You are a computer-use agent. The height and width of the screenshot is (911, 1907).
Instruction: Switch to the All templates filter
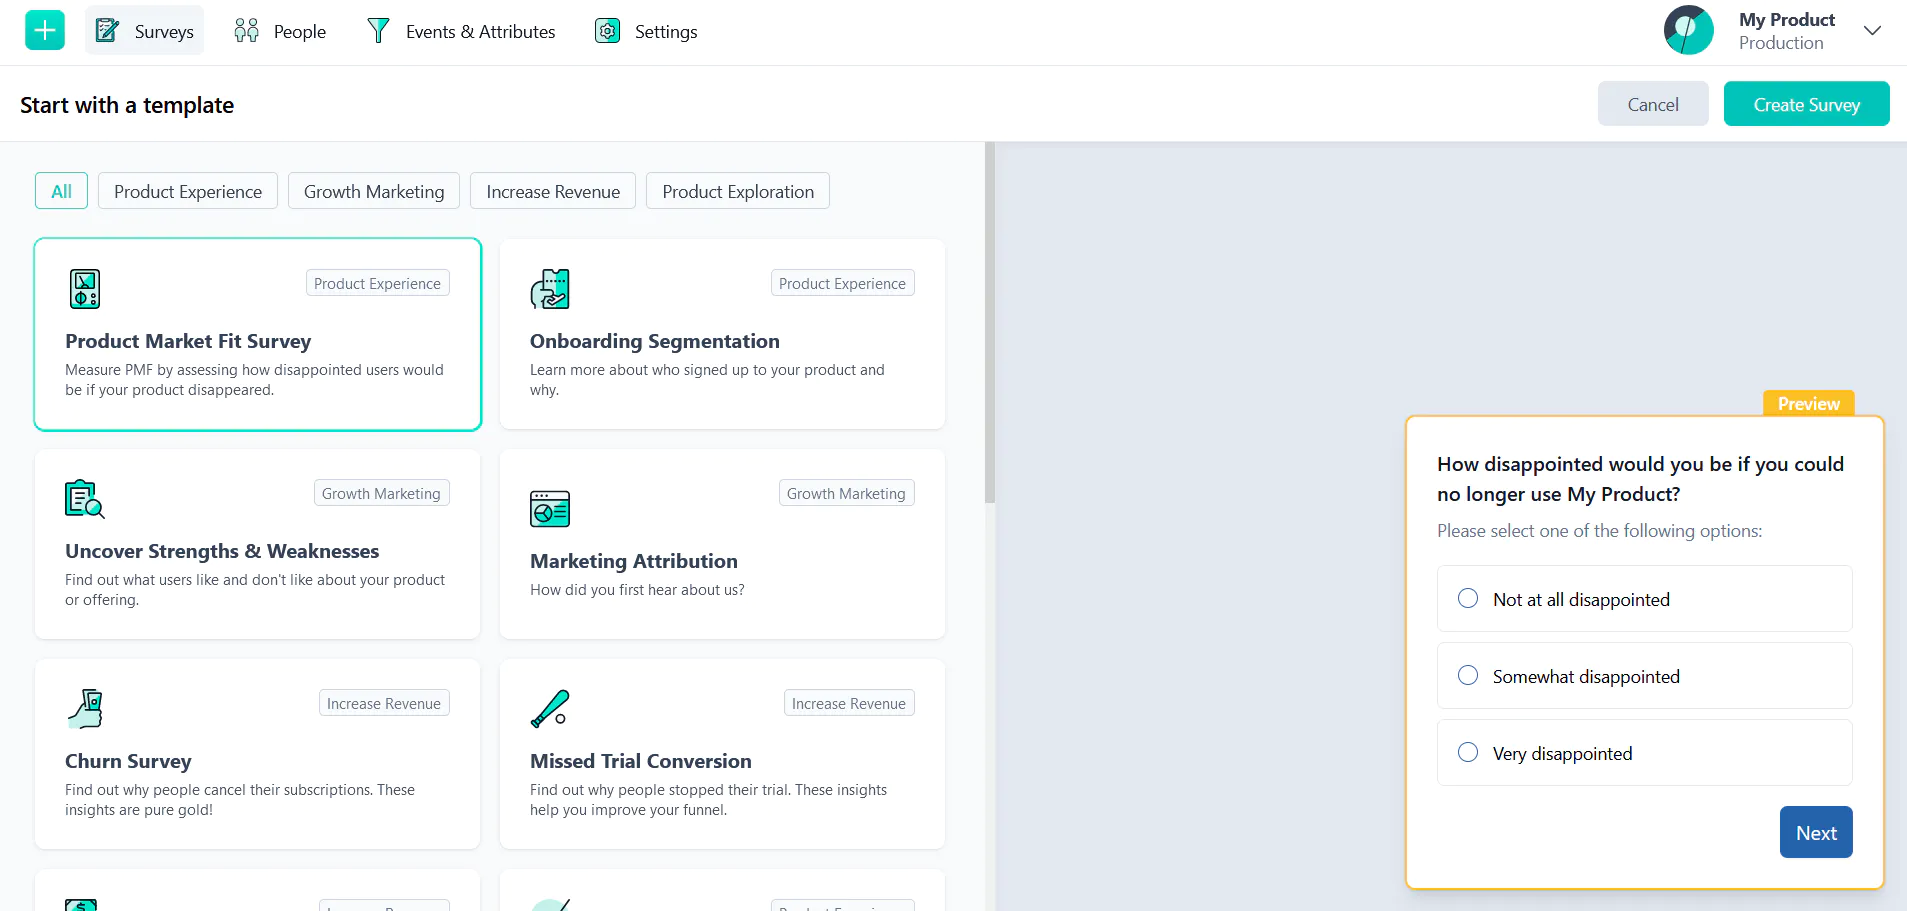coord(61,190)
